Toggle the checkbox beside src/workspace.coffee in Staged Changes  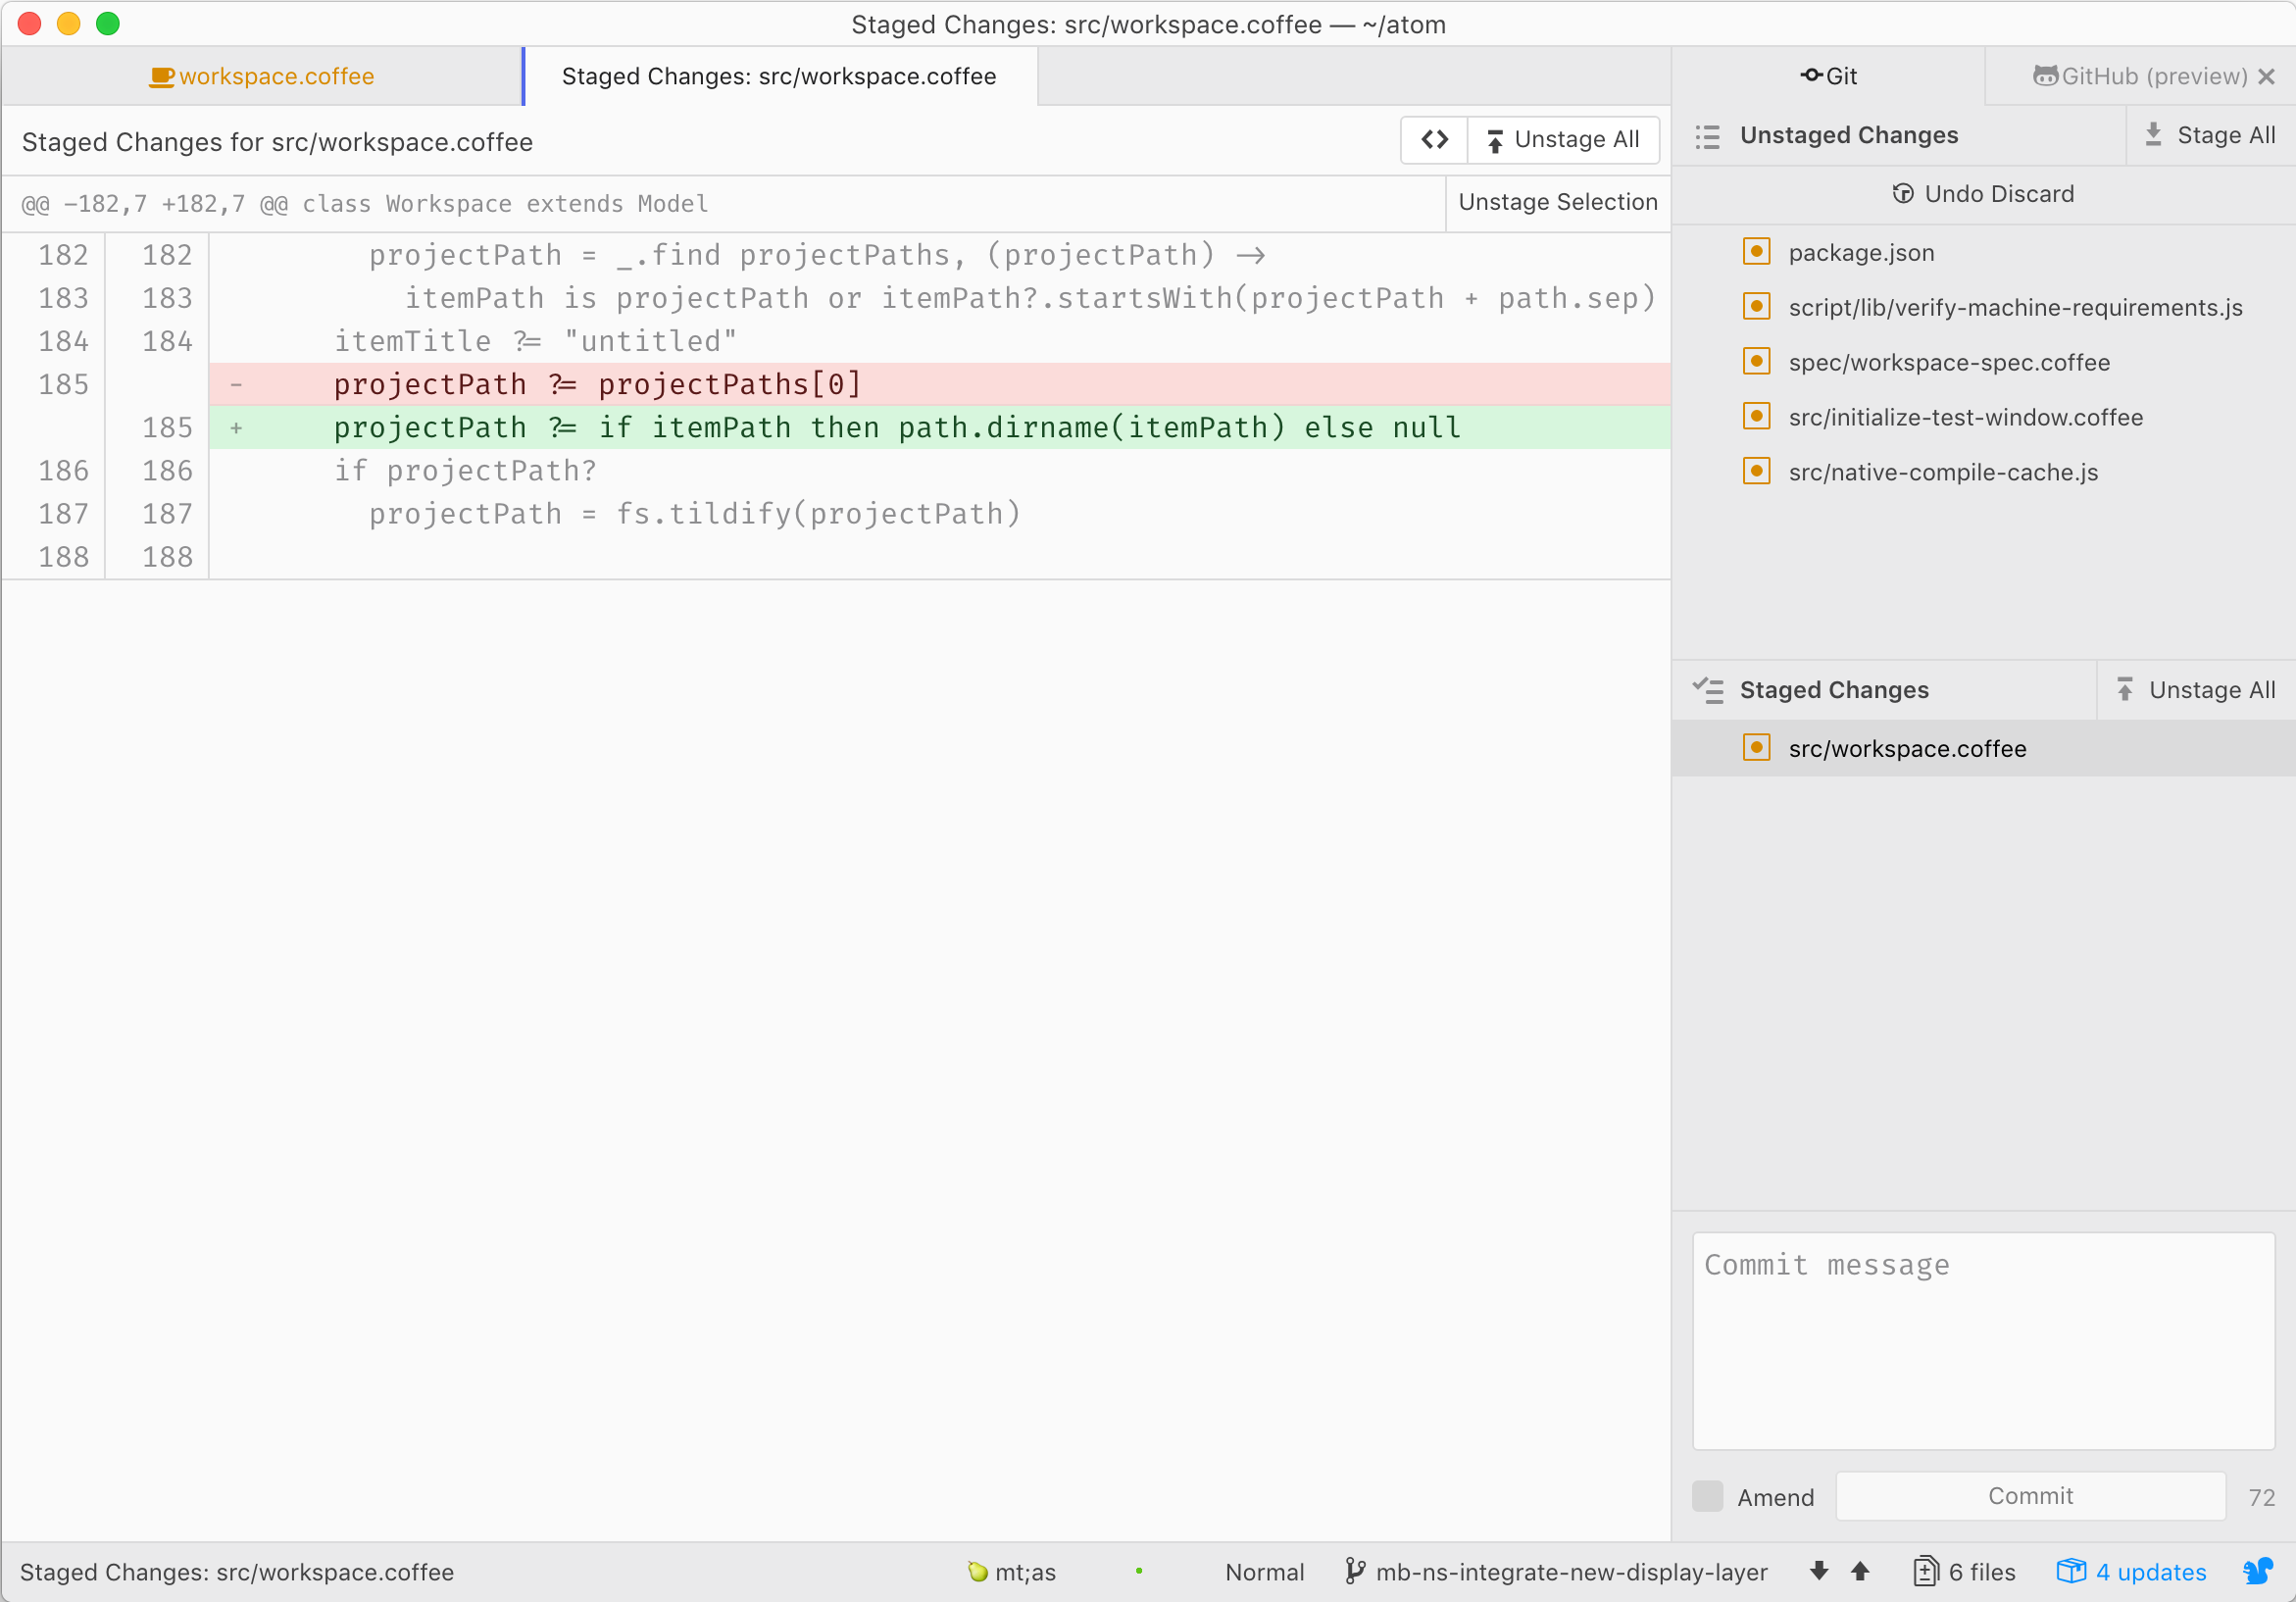[1756, 747]
